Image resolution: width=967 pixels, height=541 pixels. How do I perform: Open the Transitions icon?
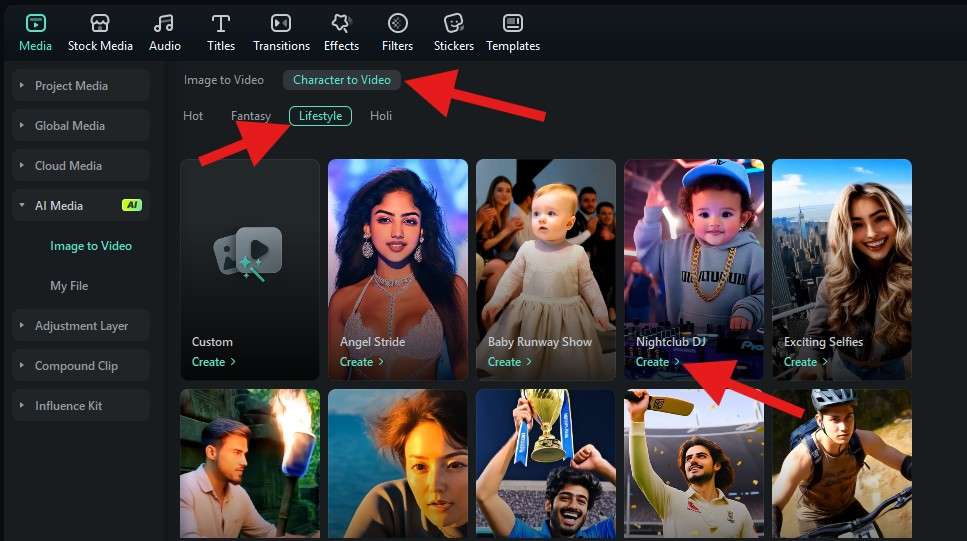281,23
